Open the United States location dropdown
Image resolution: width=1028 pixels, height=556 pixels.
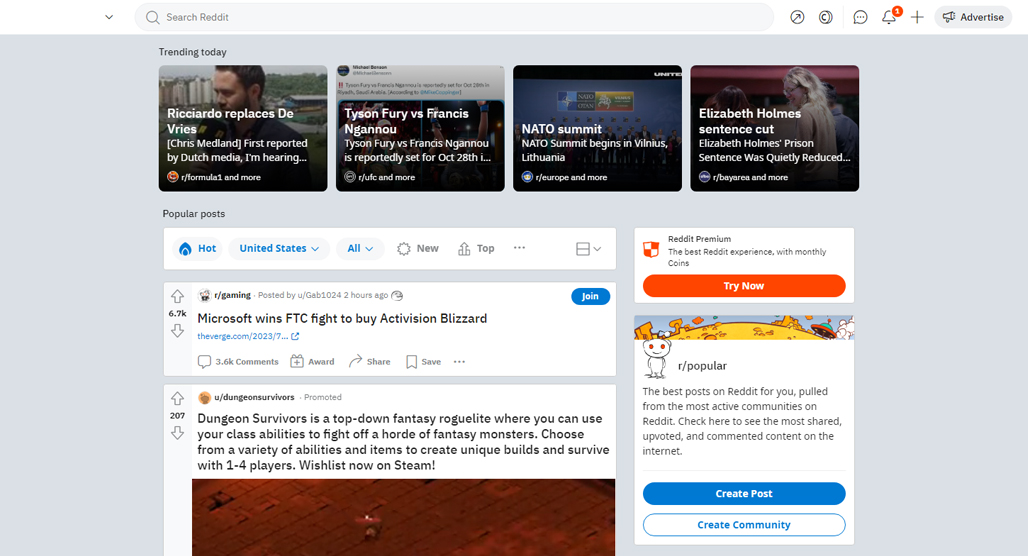click(279, 248)
